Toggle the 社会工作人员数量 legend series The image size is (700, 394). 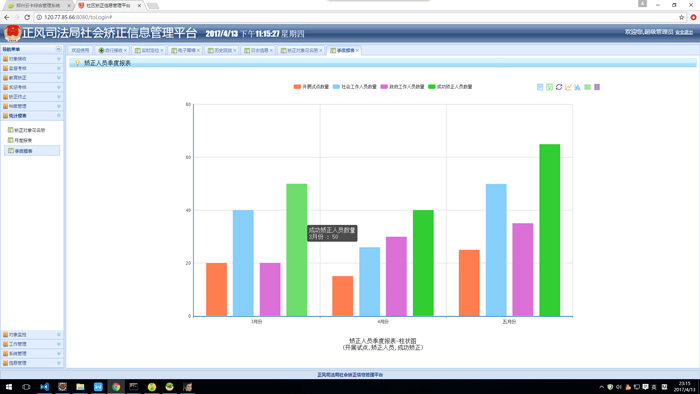click(x=355, y=87)
